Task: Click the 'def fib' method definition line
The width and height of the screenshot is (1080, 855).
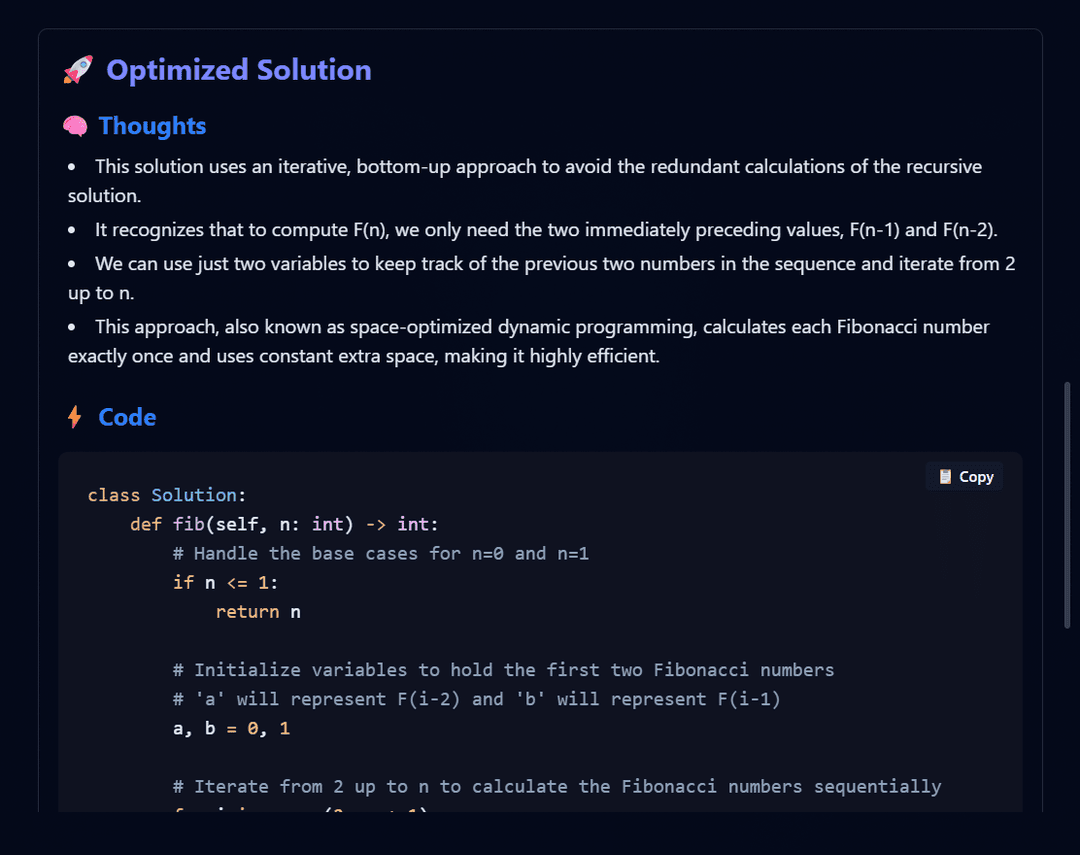Action: click(284, 524)
